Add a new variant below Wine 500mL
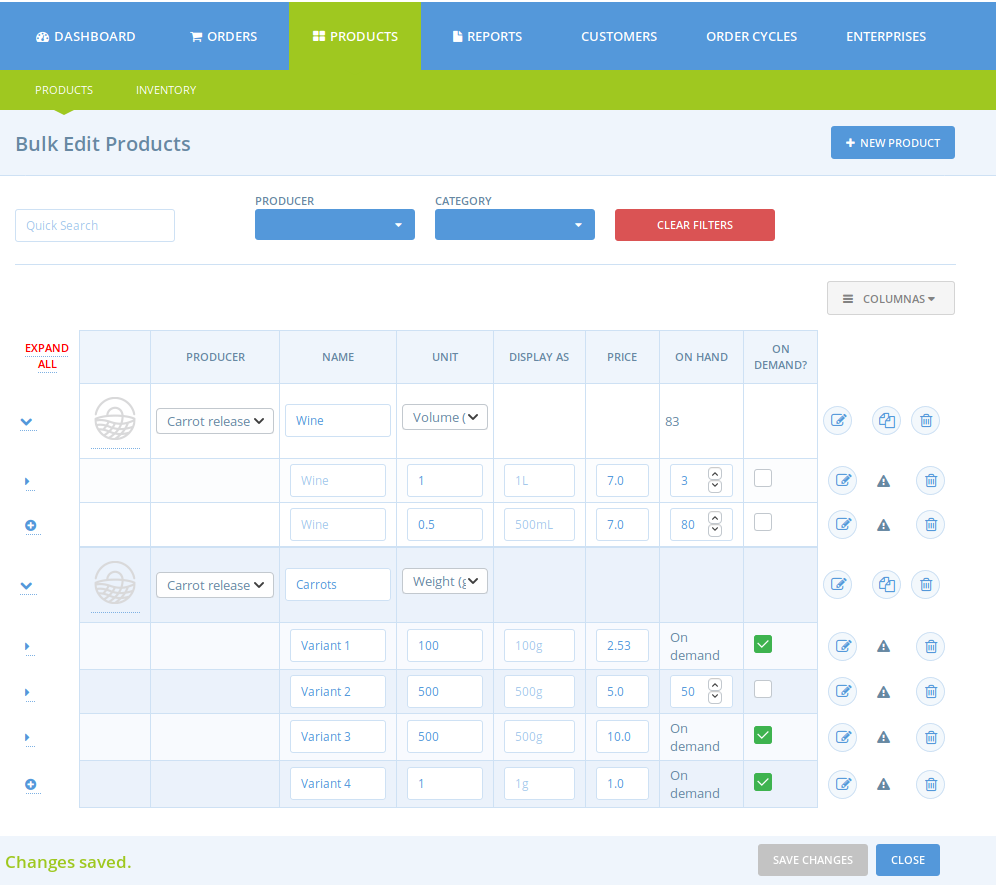 pos(30,525)
